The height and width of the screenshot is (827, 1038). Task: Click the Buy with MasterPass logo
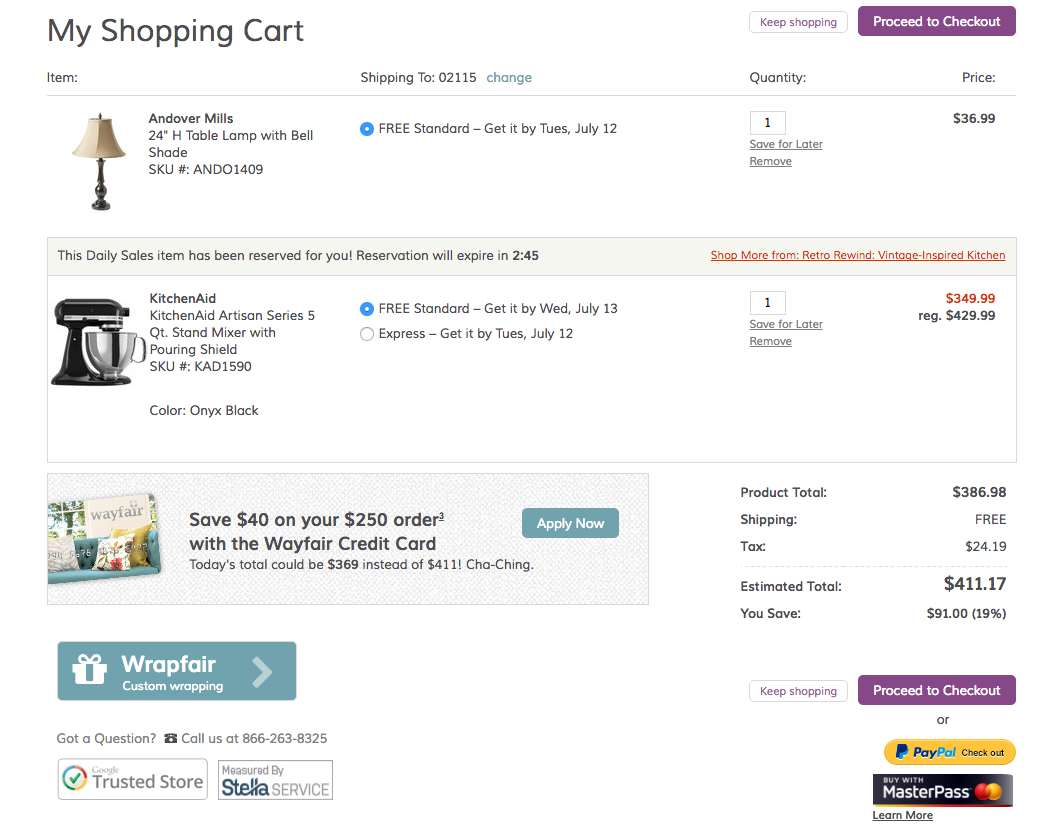[x=942, y=791]
